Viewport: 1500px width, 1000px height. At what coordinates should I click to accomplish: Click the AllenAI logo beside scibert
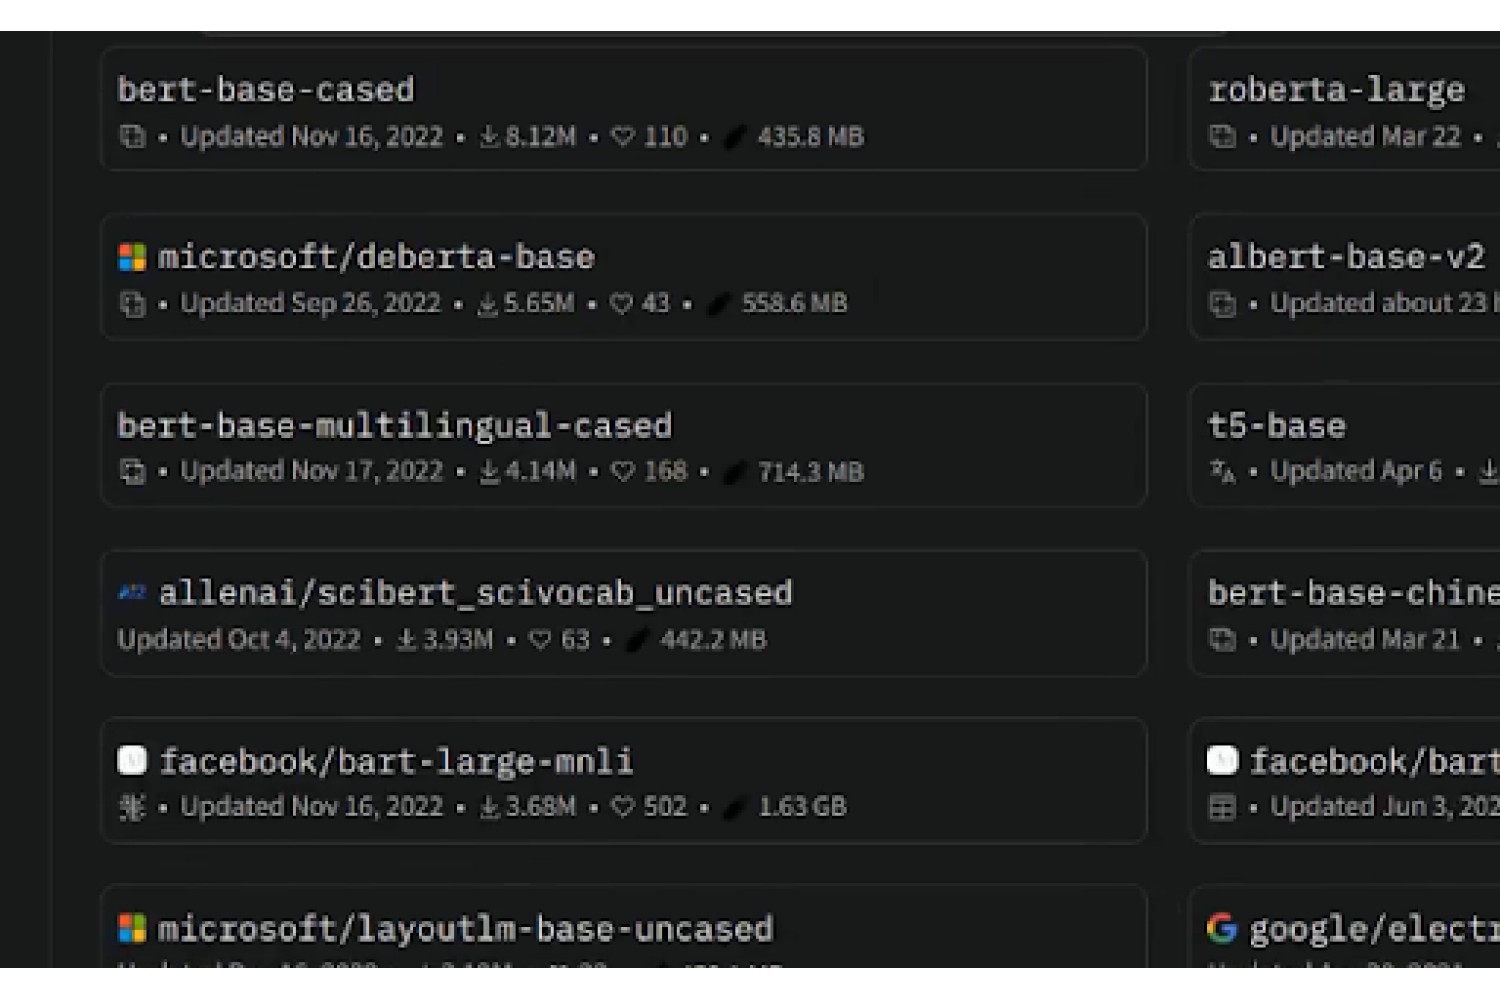132,593
